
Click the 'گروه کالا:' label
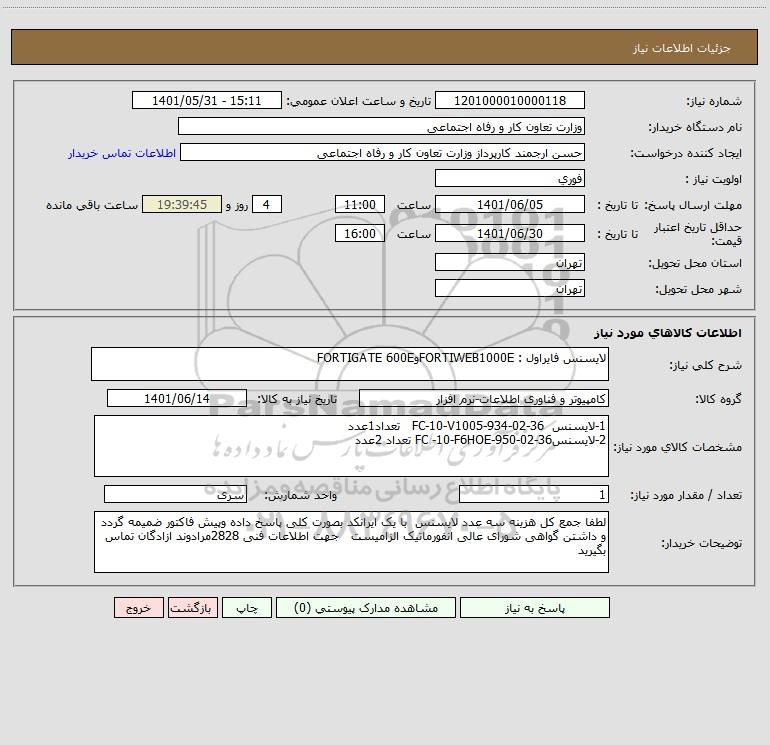718,399
